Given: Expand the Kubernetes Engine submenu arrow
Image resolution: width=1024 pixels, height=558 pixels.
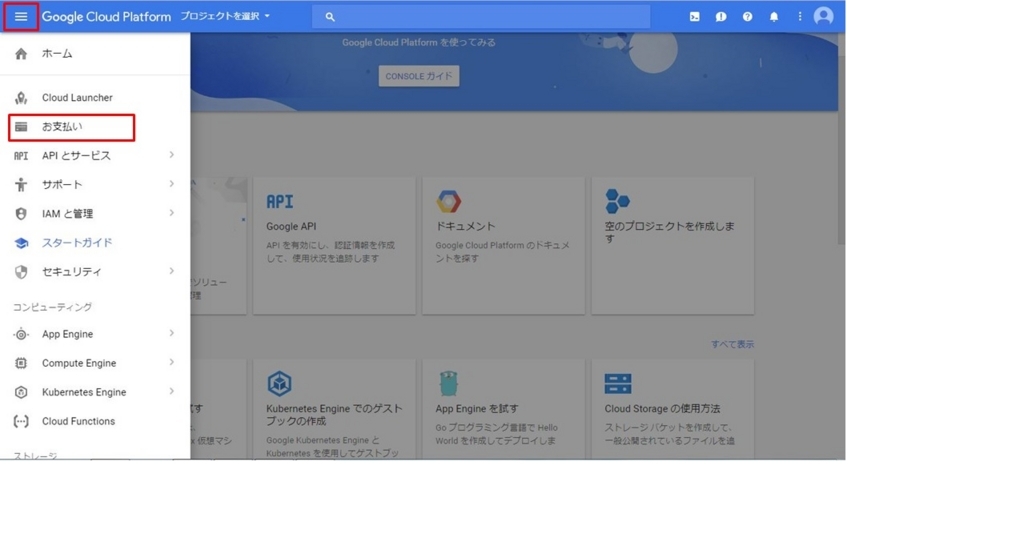Looking at the screenshot, I should coord(172,391).
